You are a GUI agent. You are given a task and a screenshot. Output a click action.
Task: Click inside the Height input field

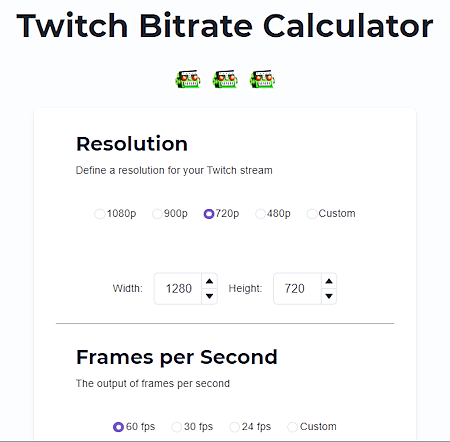coord(298,289)
